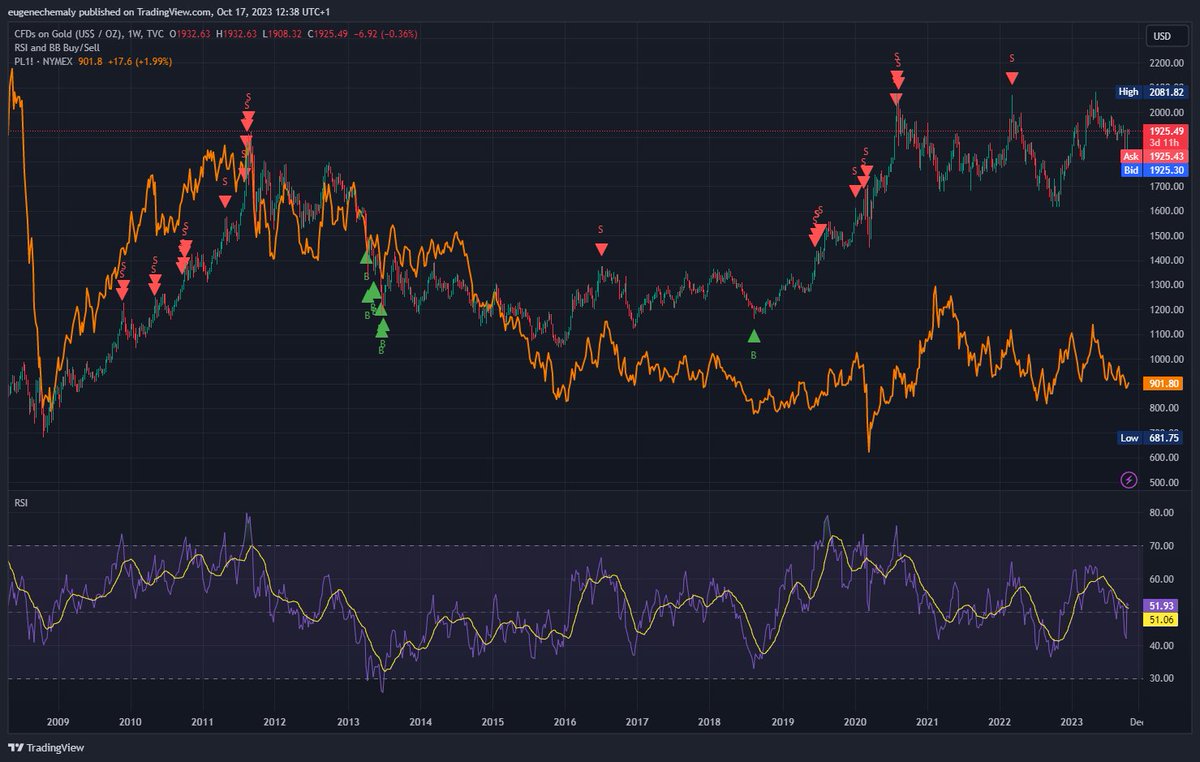Click the year 2015 on the time axis
1200x762 pixels.
[493, 720]
